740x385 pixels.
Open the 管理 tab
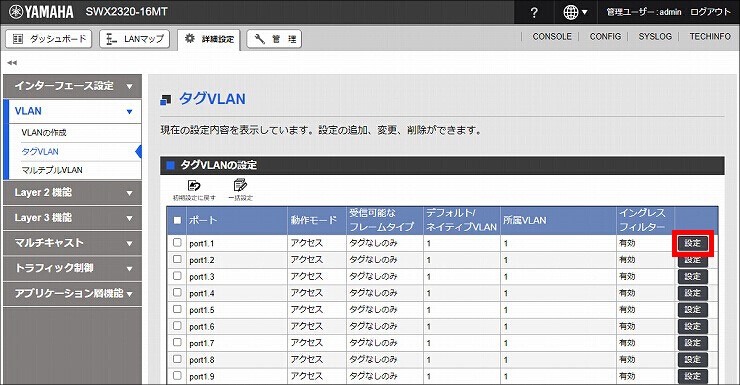click(x=274, y=39)
